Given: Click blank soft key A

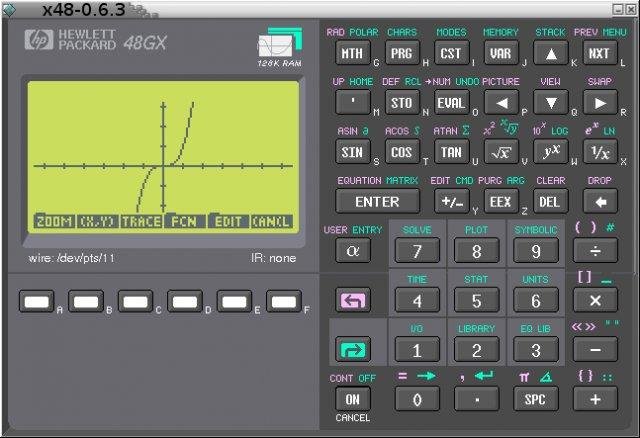Looking at the screenshot, I should pyautogui.click(x=36, y=302).
